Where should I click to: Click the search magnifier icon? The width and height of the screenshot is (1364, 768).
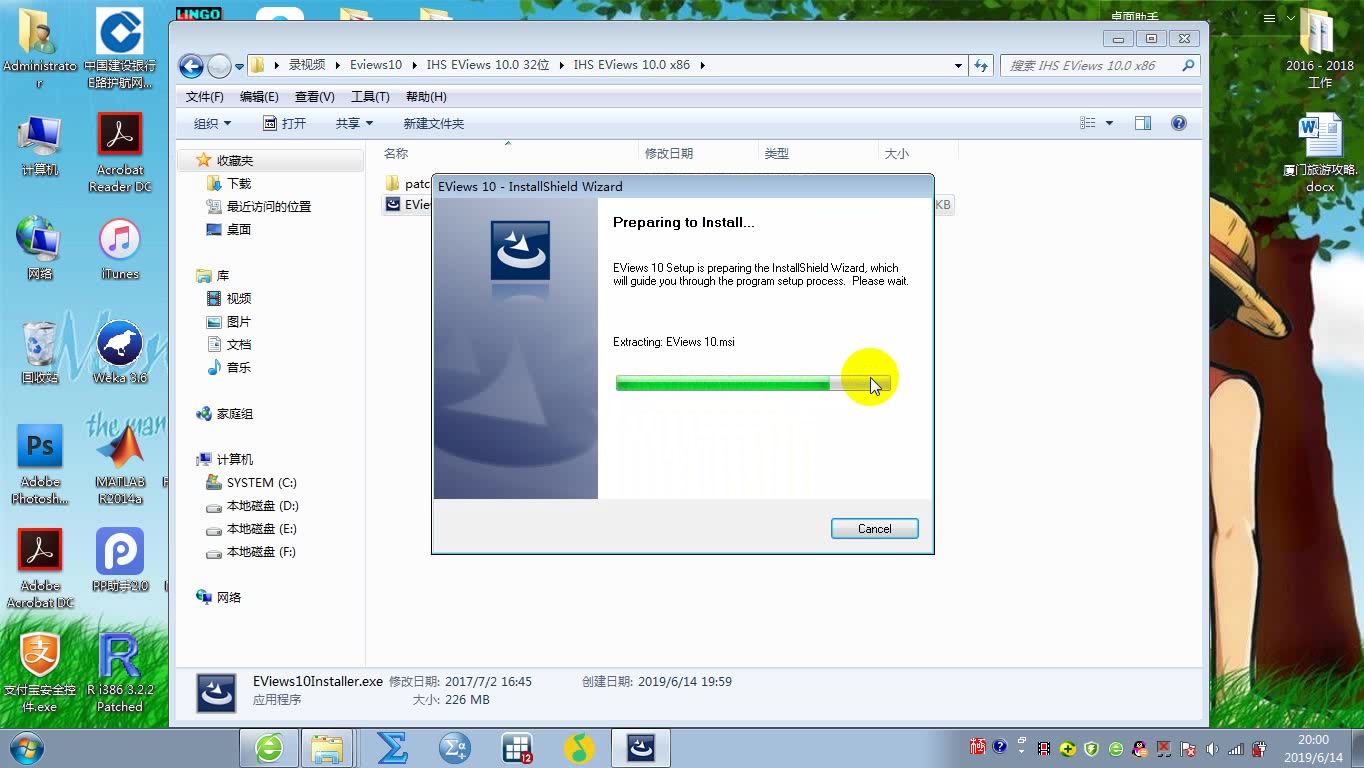[x=1188, y=65]
